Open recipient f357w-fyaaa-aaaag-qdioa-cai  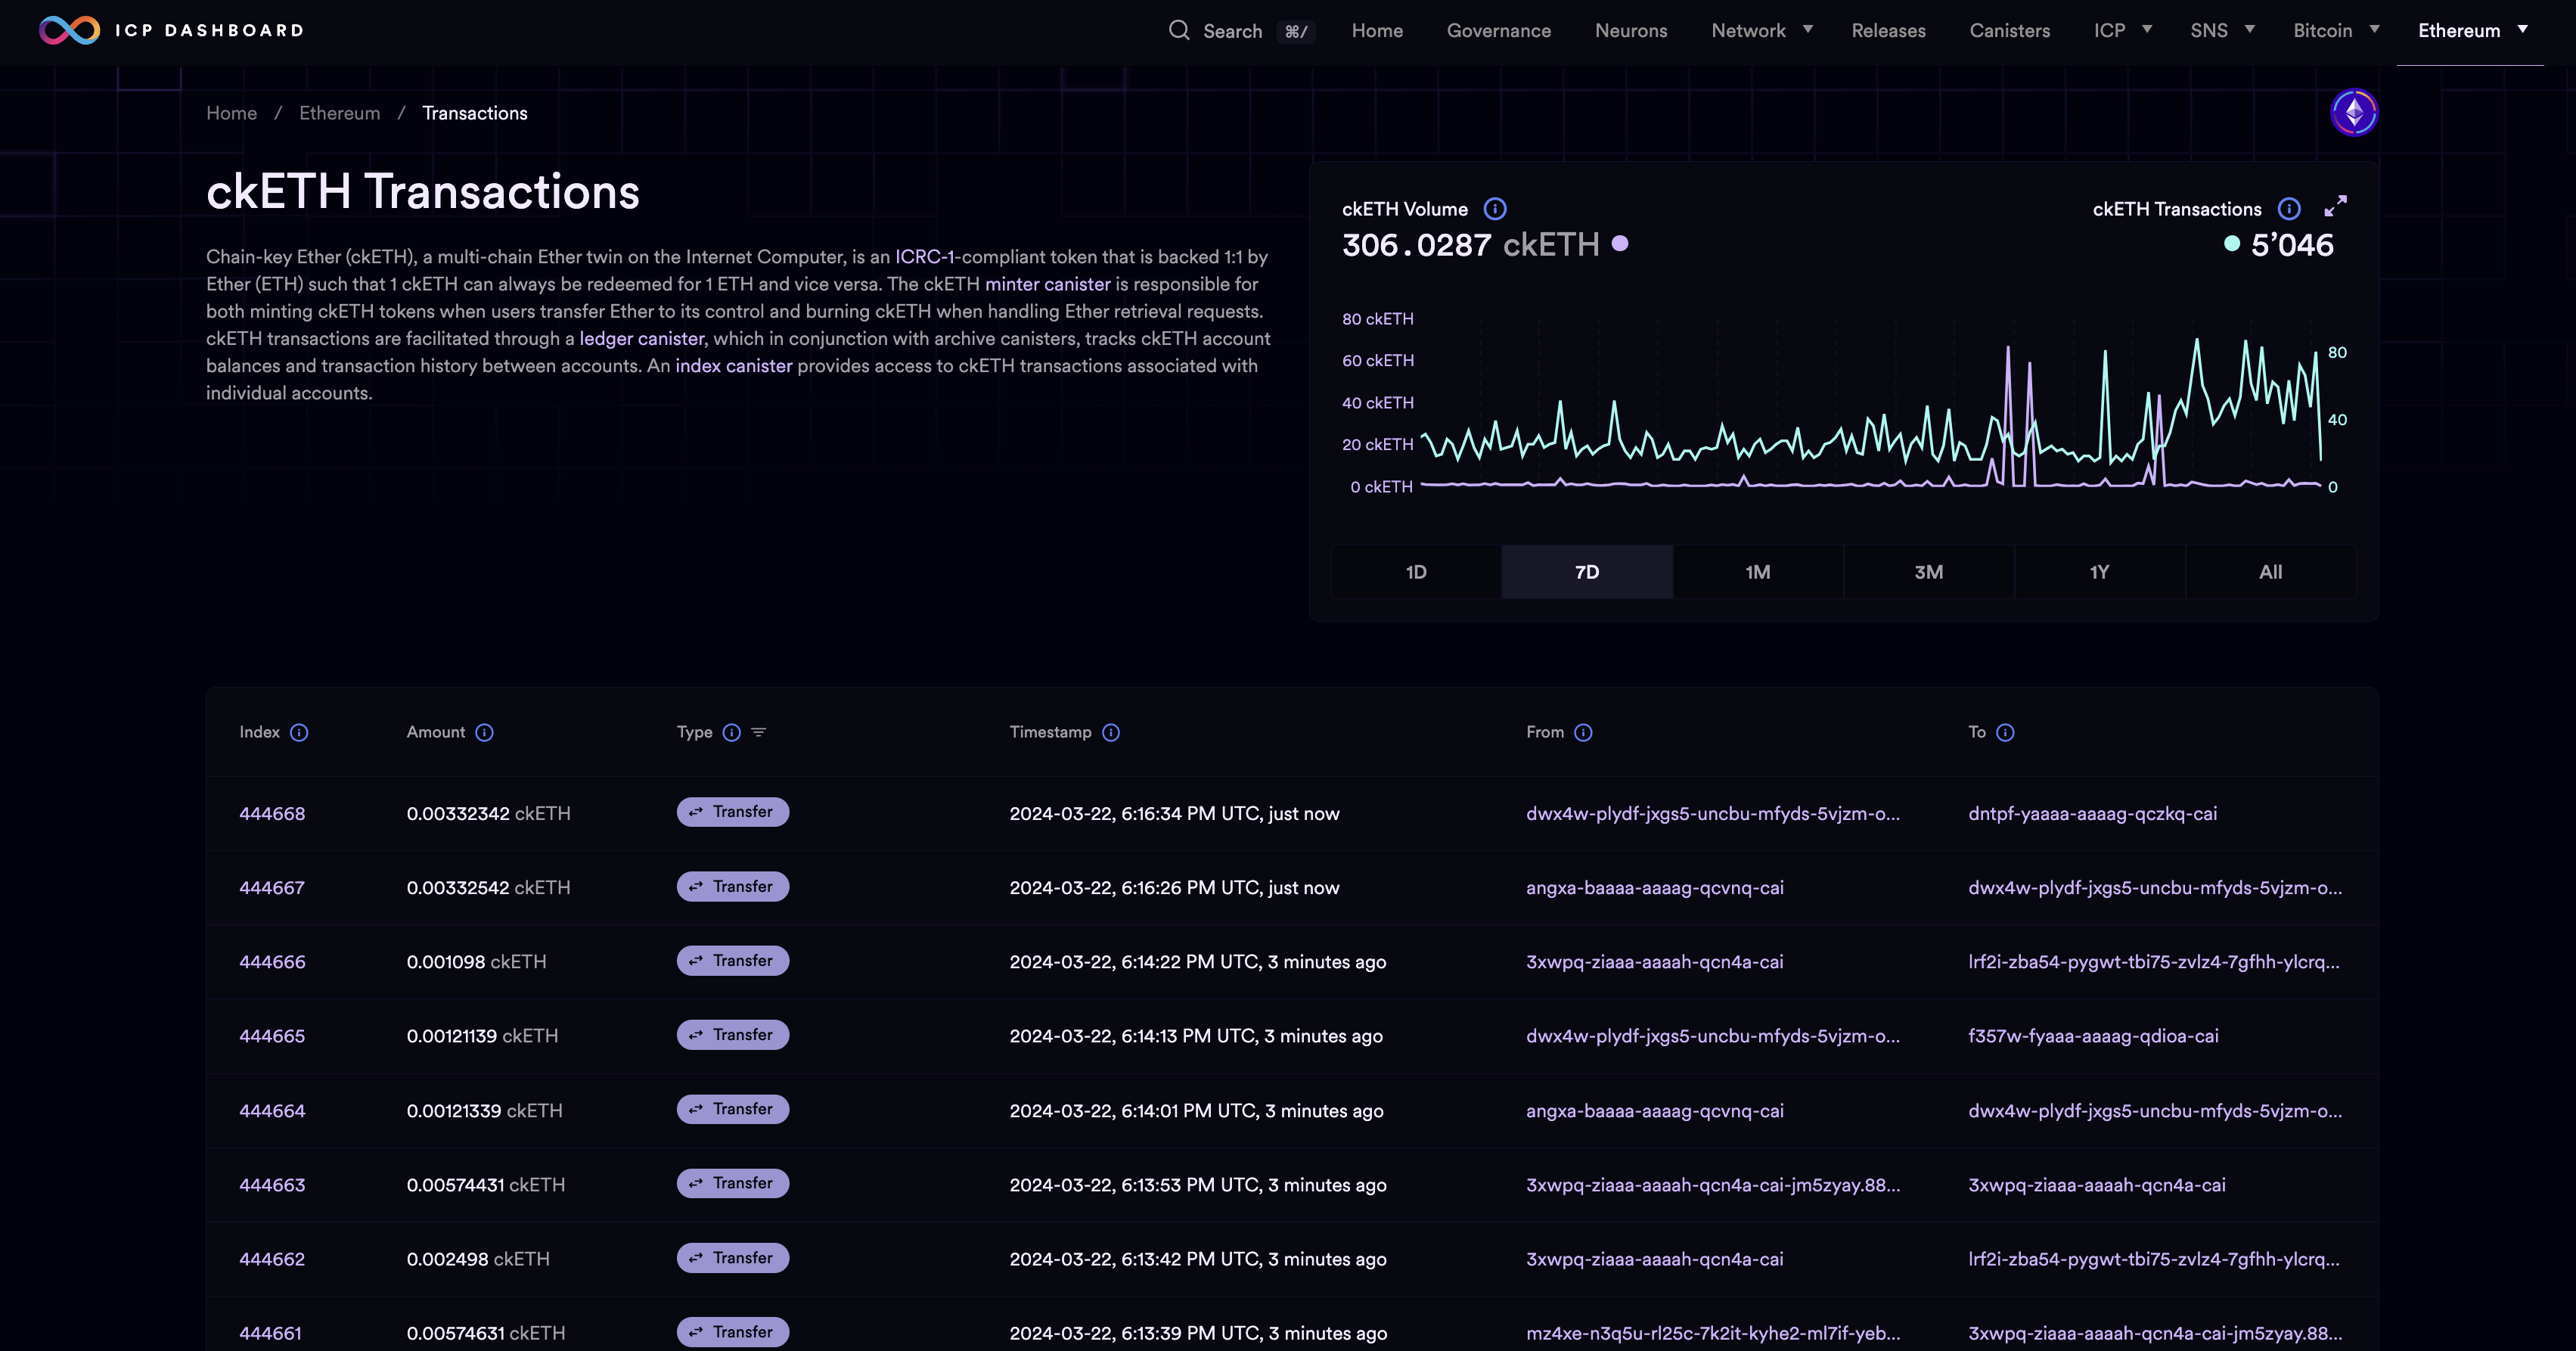(2093, 1036)
